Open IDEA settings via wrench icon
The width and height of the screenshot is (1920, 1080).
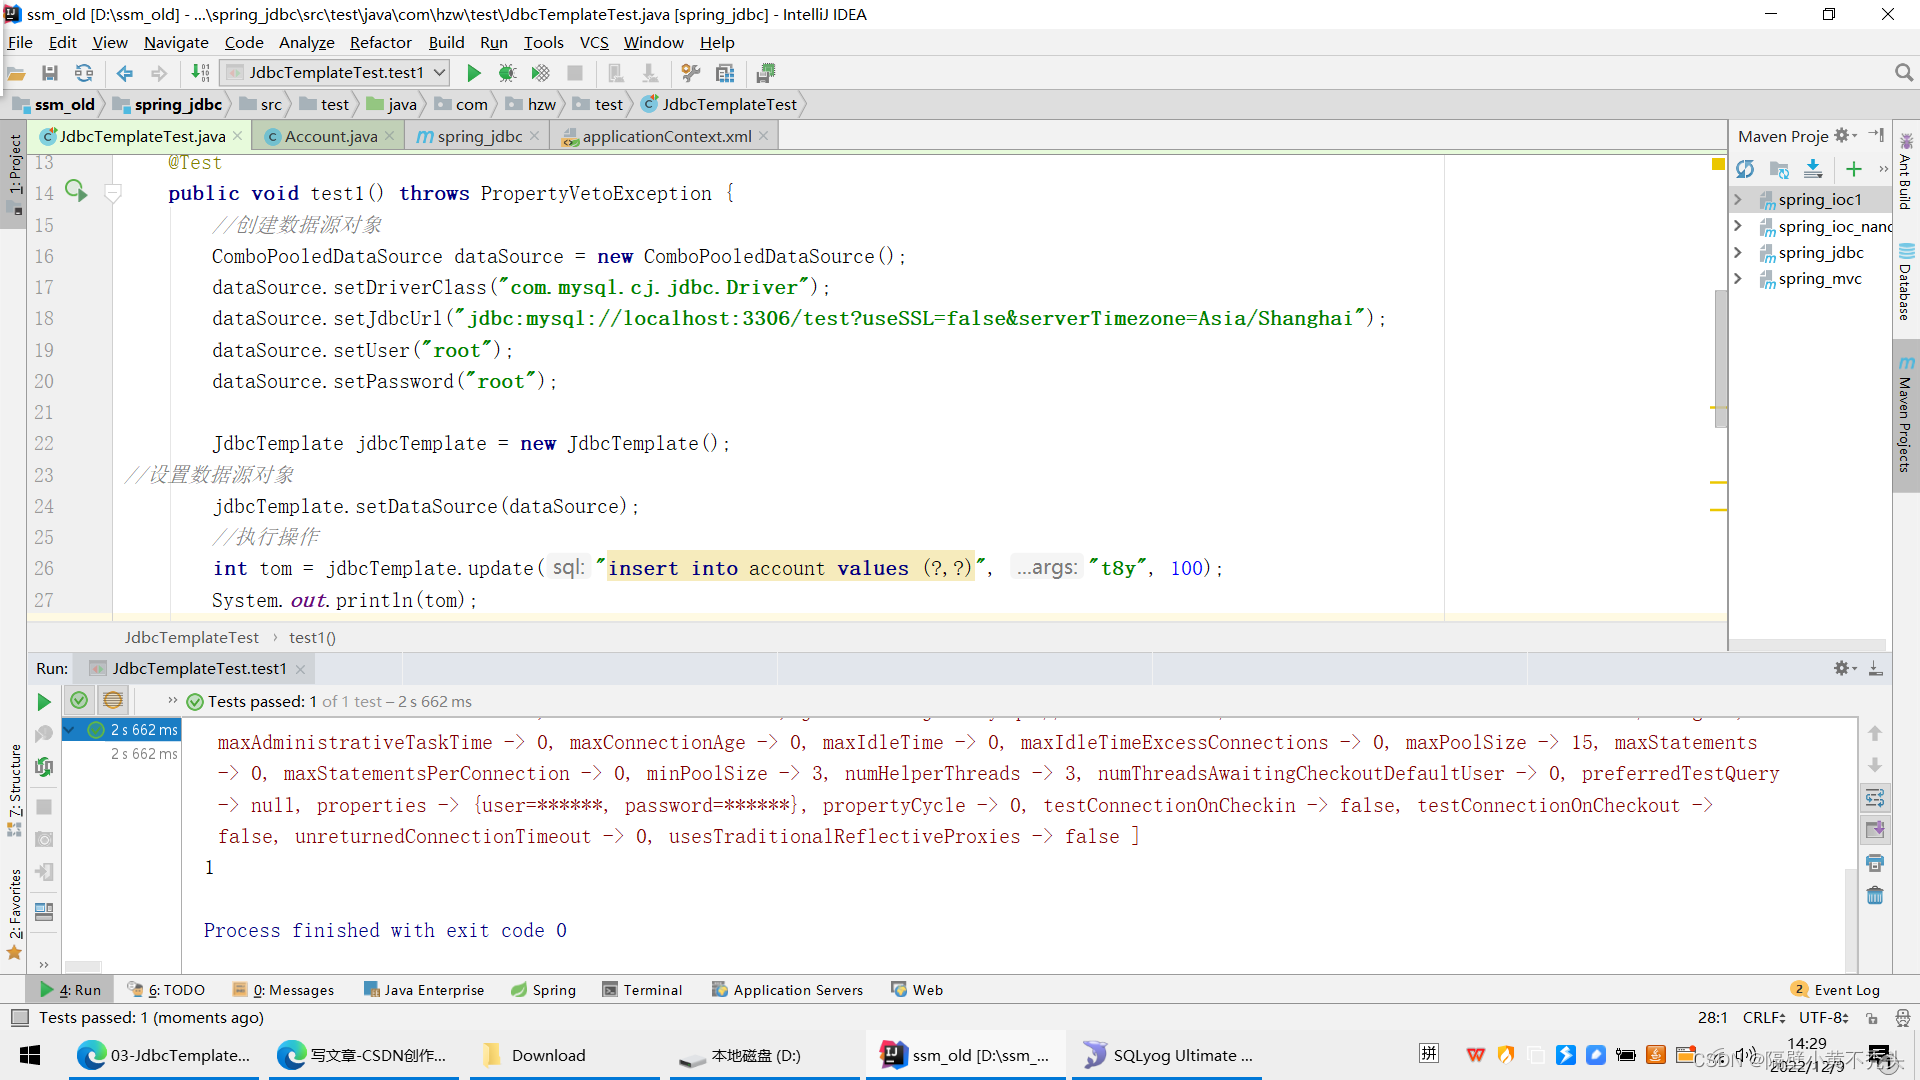click(690, 72)
